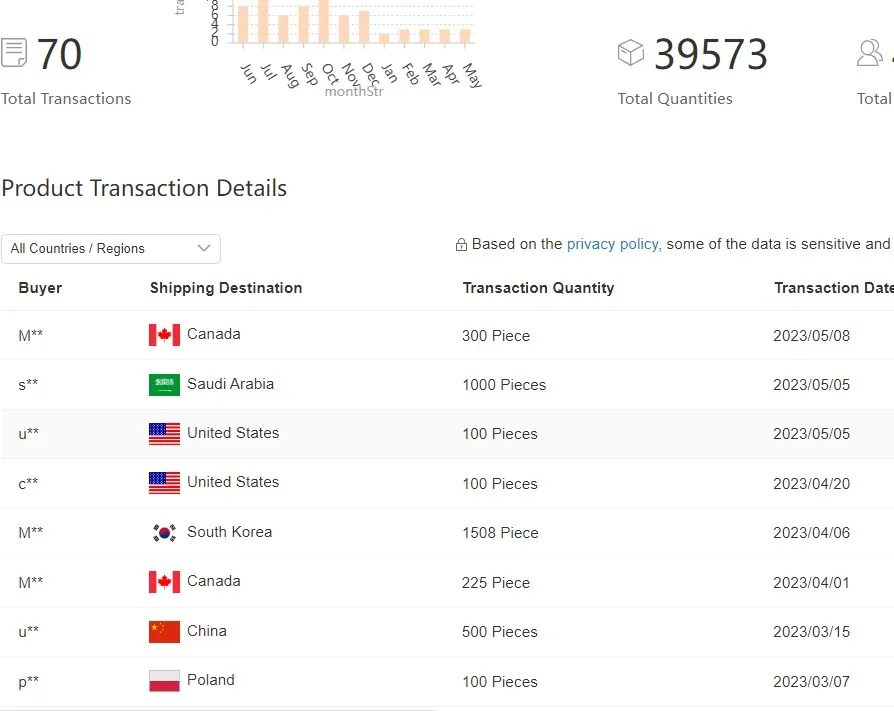Click the Shipping Destination column header
The image size is (894, 711).
coord(226,288)
